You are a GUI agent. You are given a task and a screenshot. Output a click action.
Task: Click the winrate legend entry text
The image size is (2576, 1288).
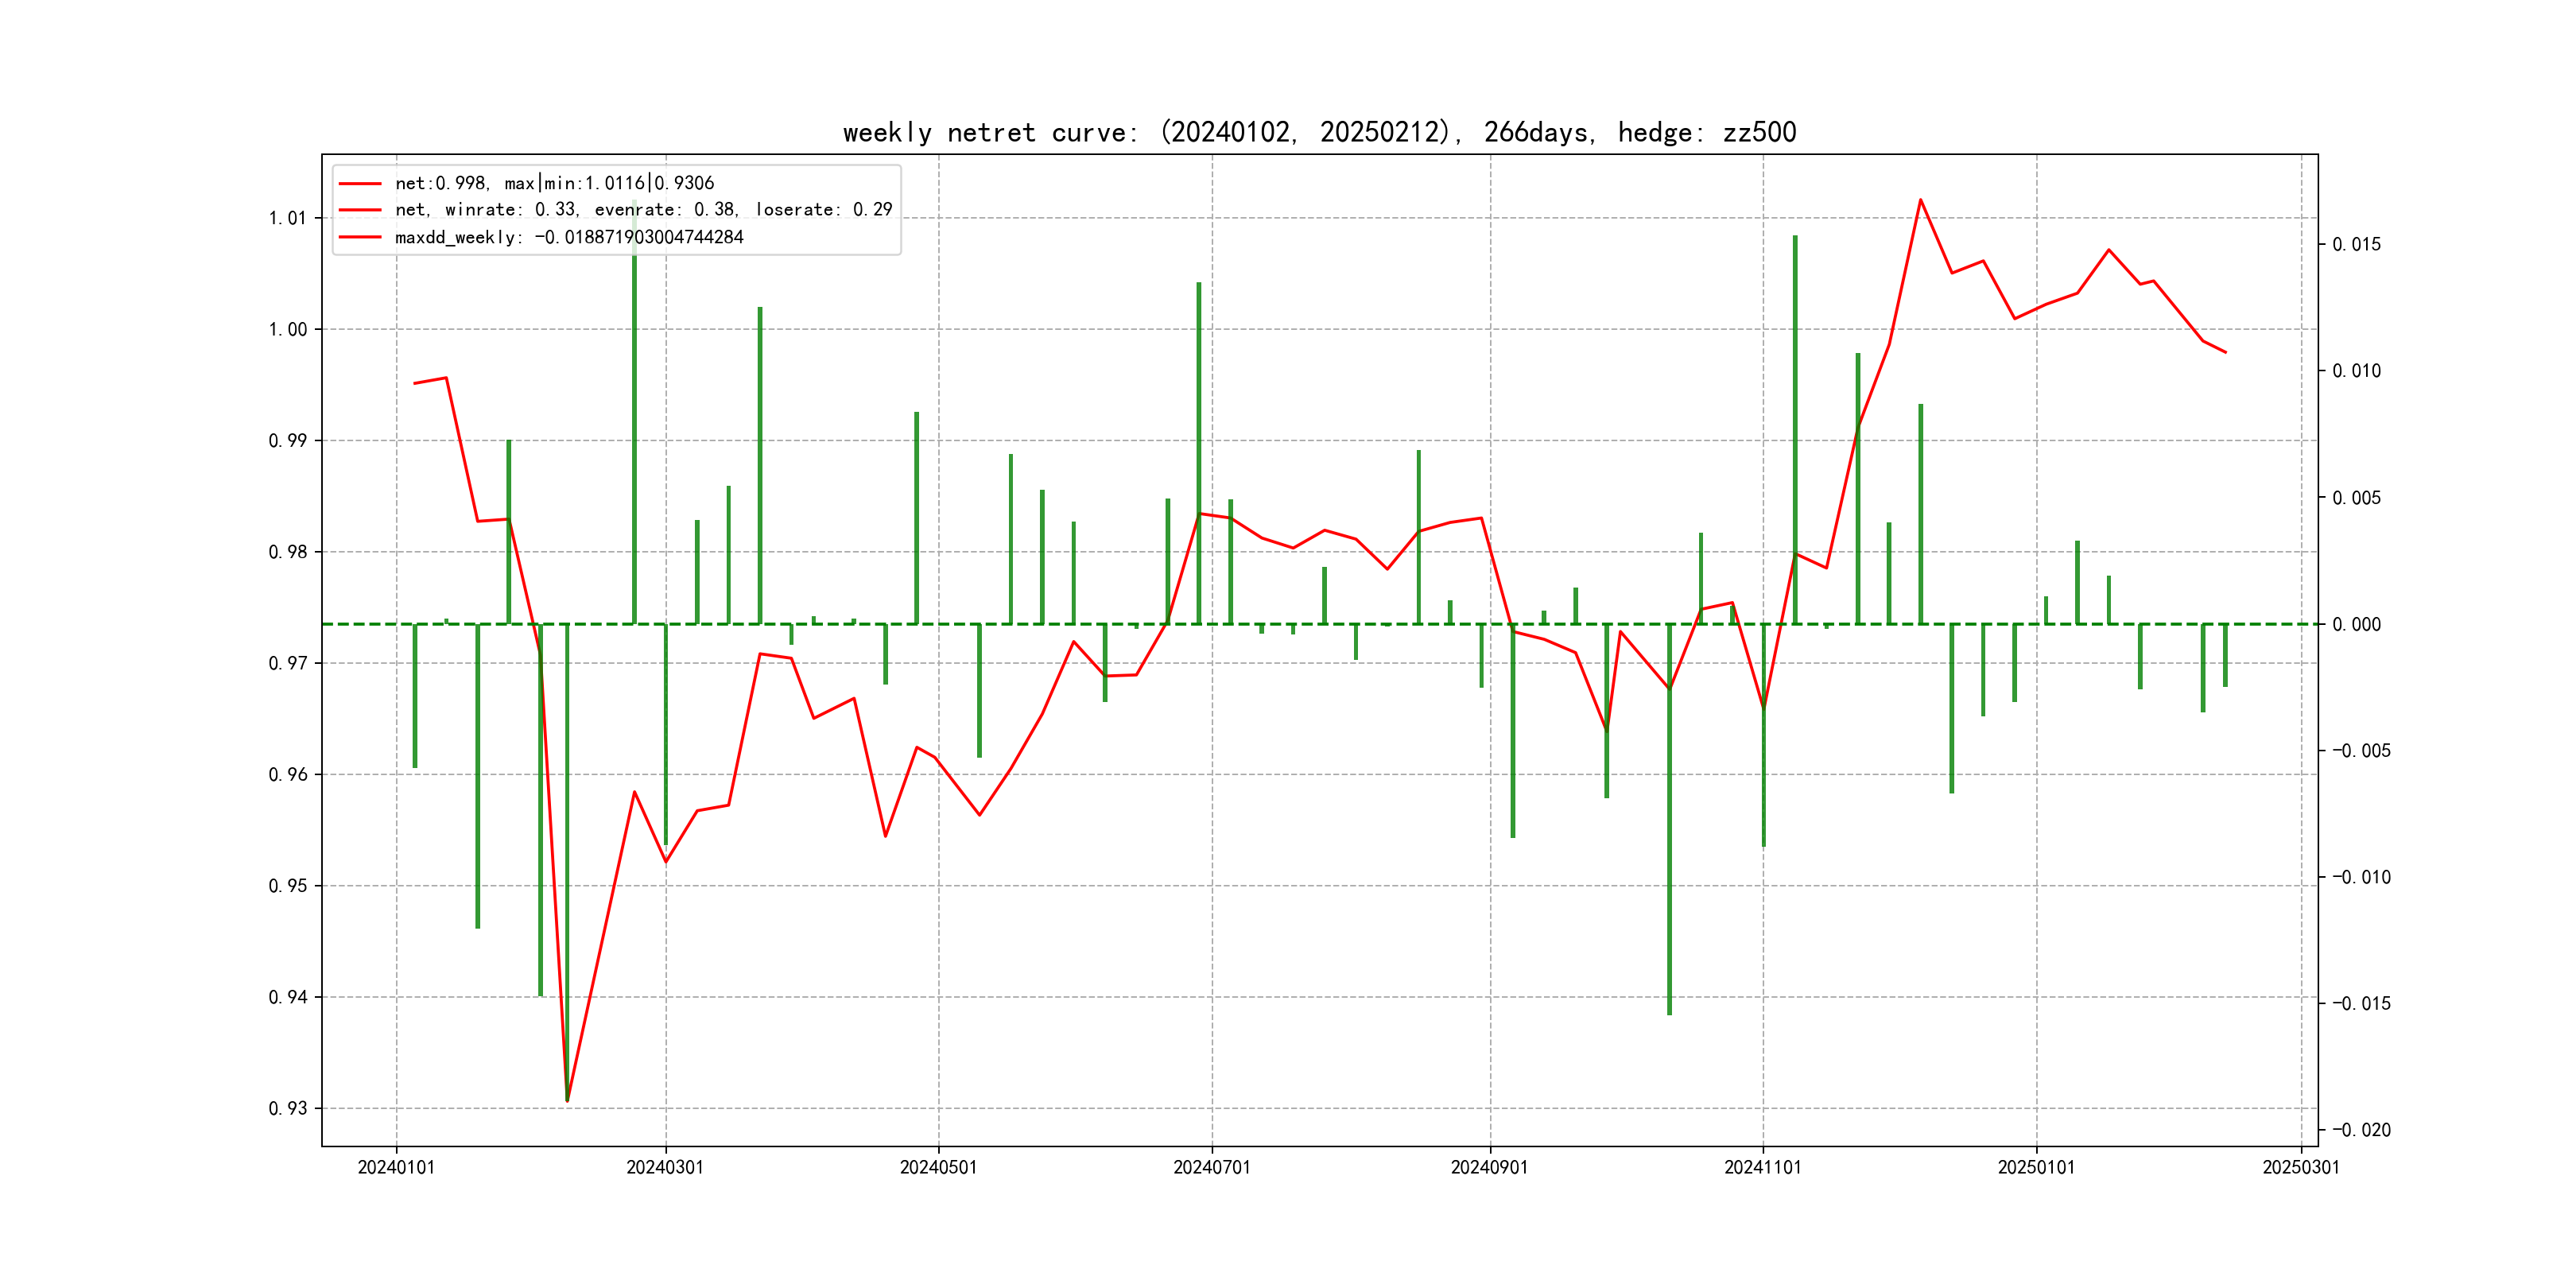(x=643, y=210)
